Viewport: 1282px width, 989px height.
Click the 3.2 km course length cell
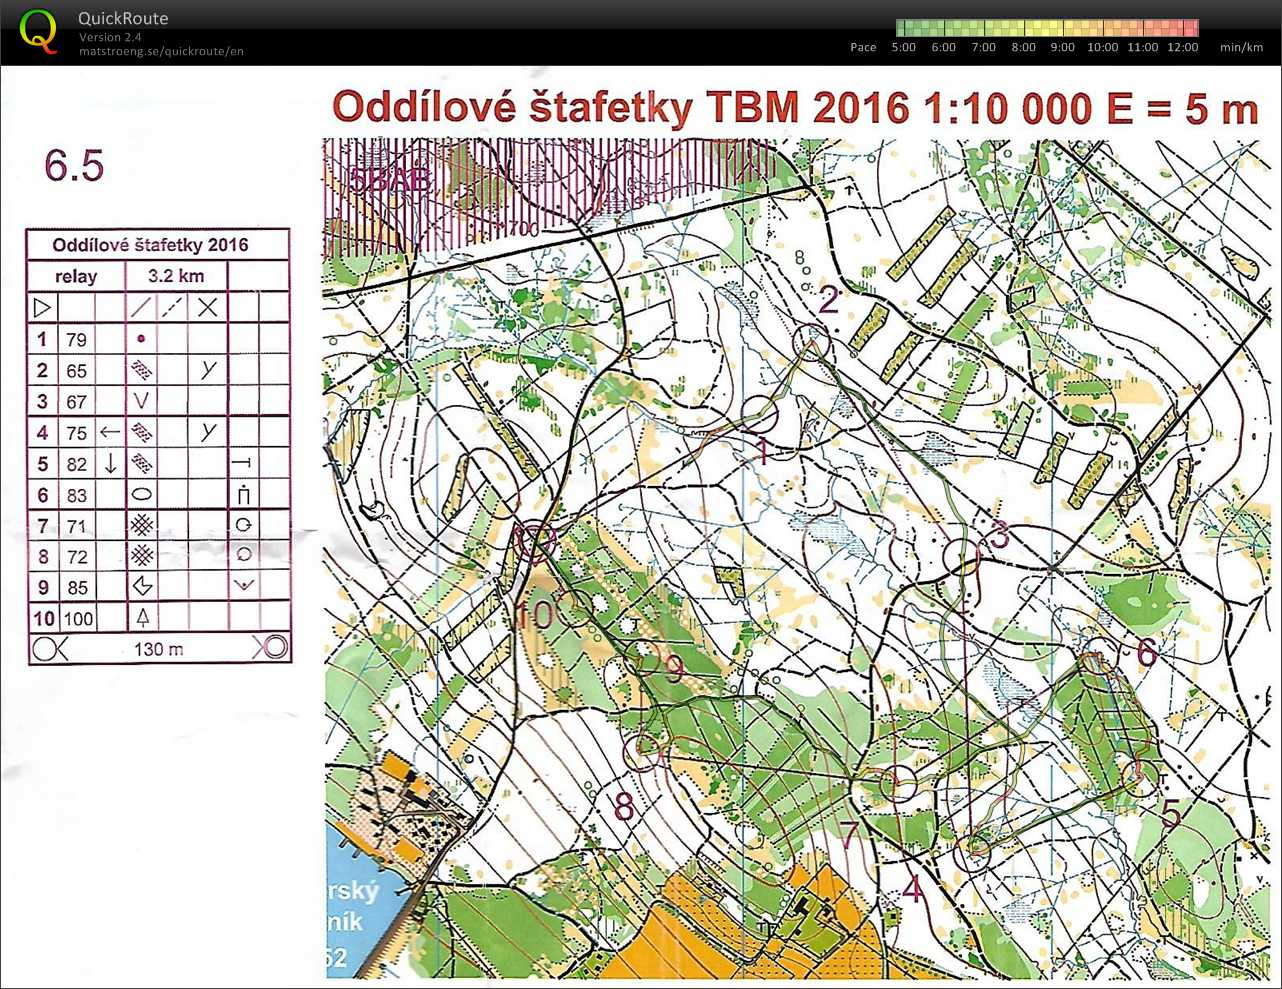176,276
